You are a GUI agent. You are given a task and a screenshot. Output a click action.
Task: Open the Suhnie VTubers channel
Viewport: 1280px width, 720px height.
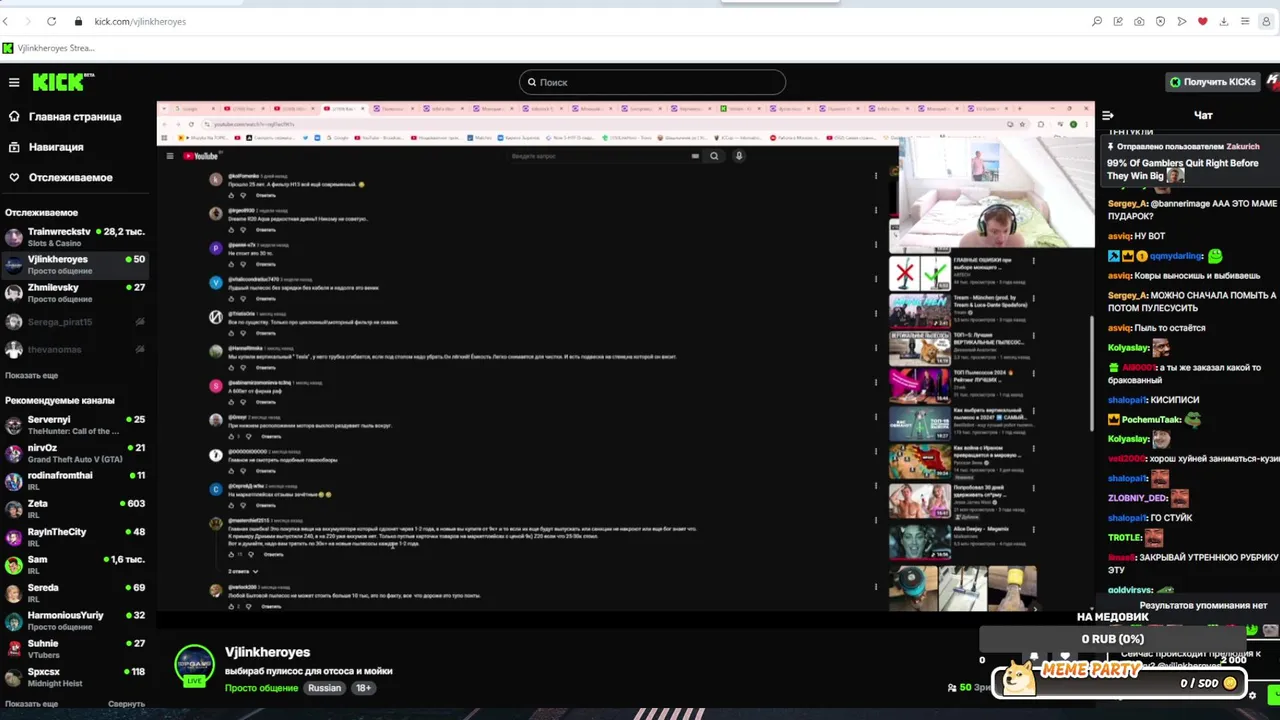point(75,649)
